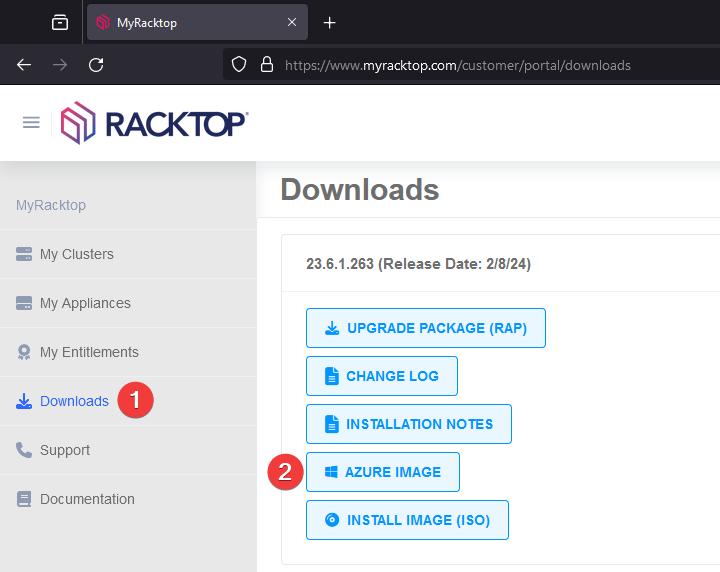Close the MyRacktop tab

tap(292, 22)
